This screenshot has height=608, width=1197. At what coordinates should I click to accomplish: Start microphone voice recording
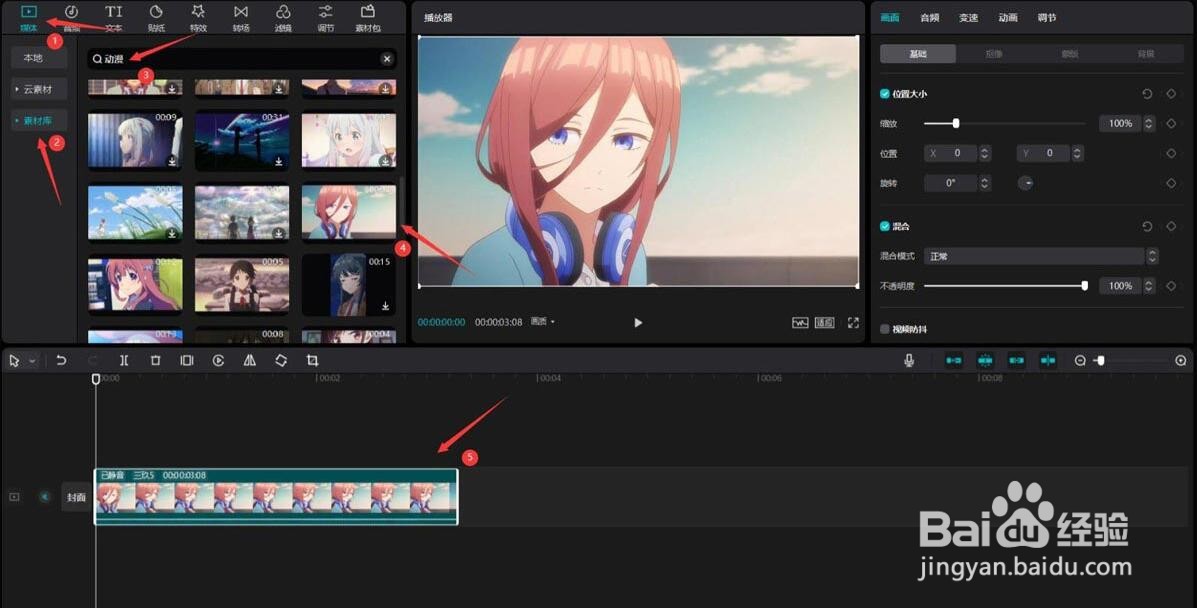pyautogui.click(x=908, y=361)
